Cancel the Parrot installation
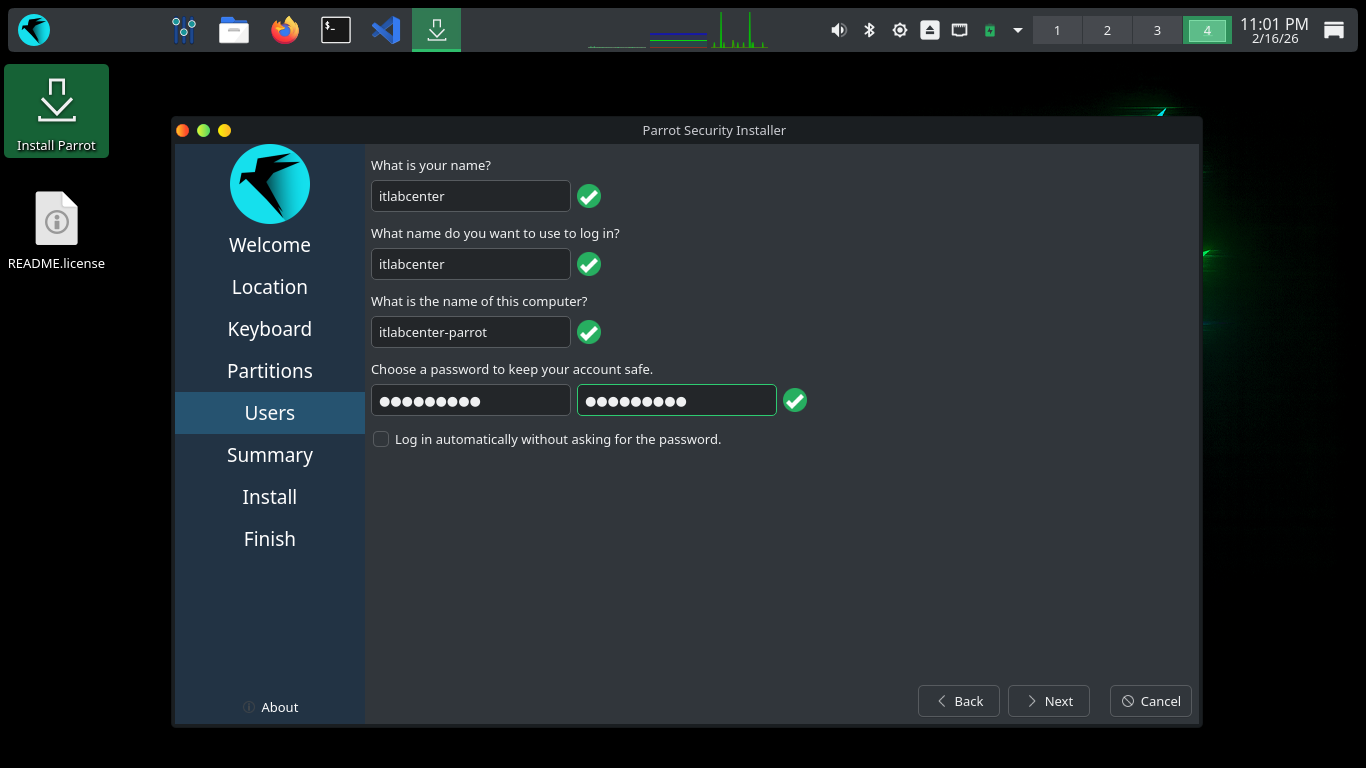Screen dimensions: 1366x768 click(x=1150, y=701)
